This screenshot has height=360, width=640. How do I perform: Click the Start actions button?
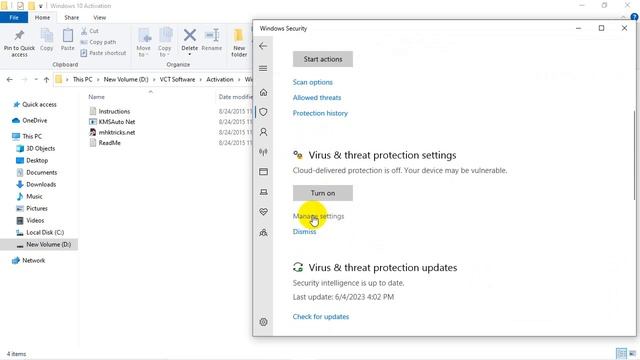[x=323, y=59]
